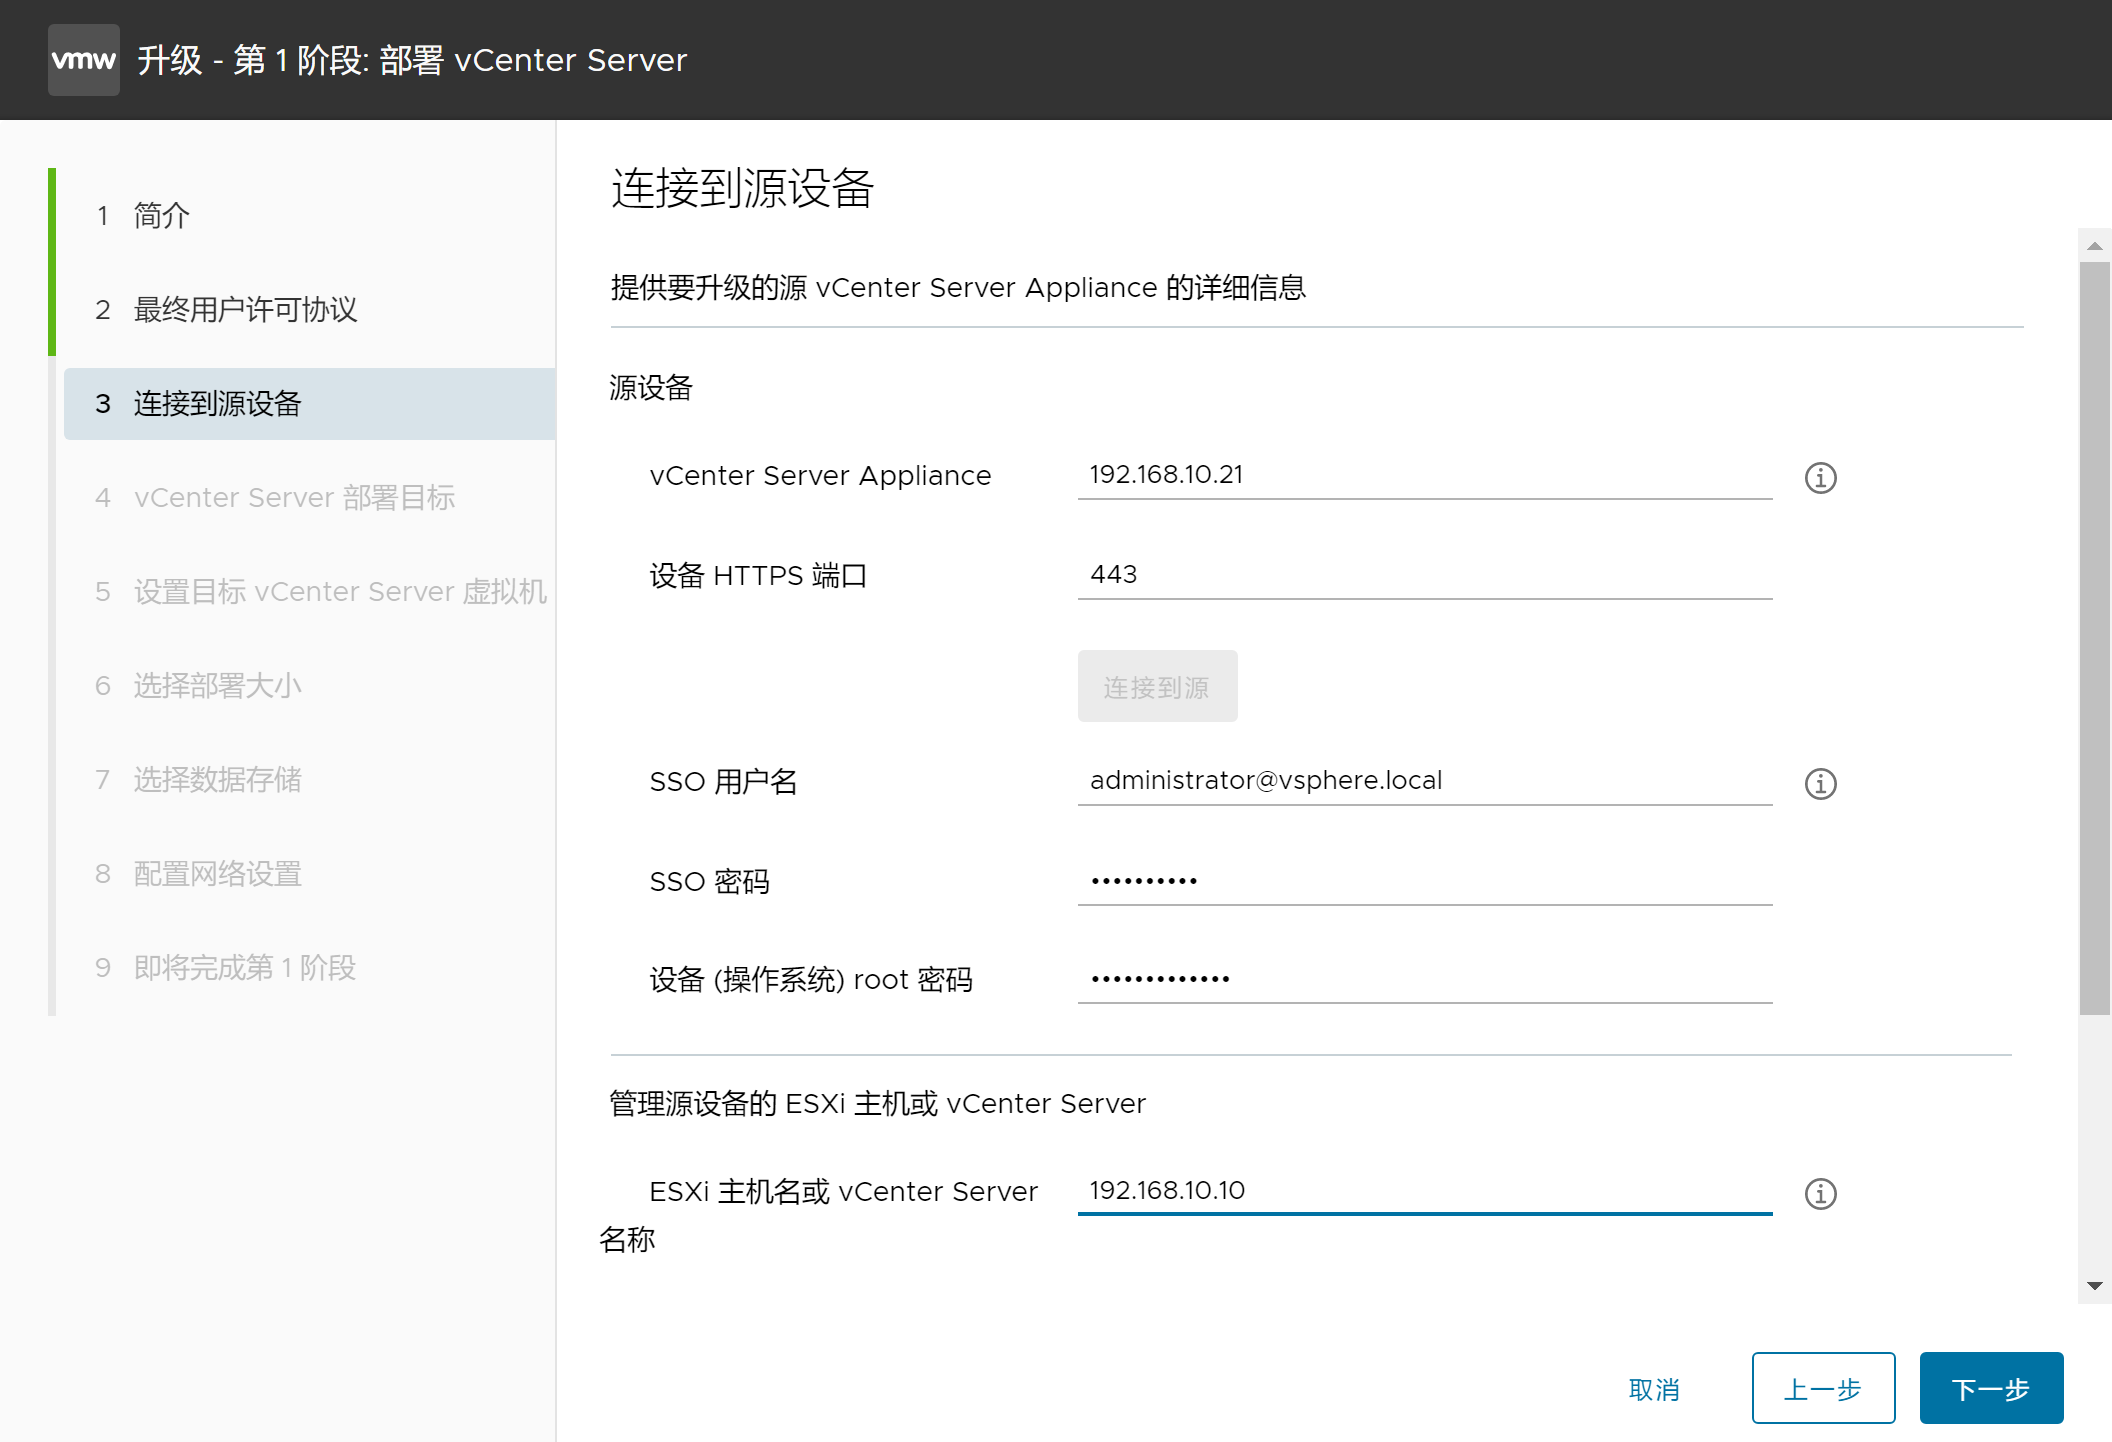
Task: Click 下一步 to continue
Action: point(1991,1388)
